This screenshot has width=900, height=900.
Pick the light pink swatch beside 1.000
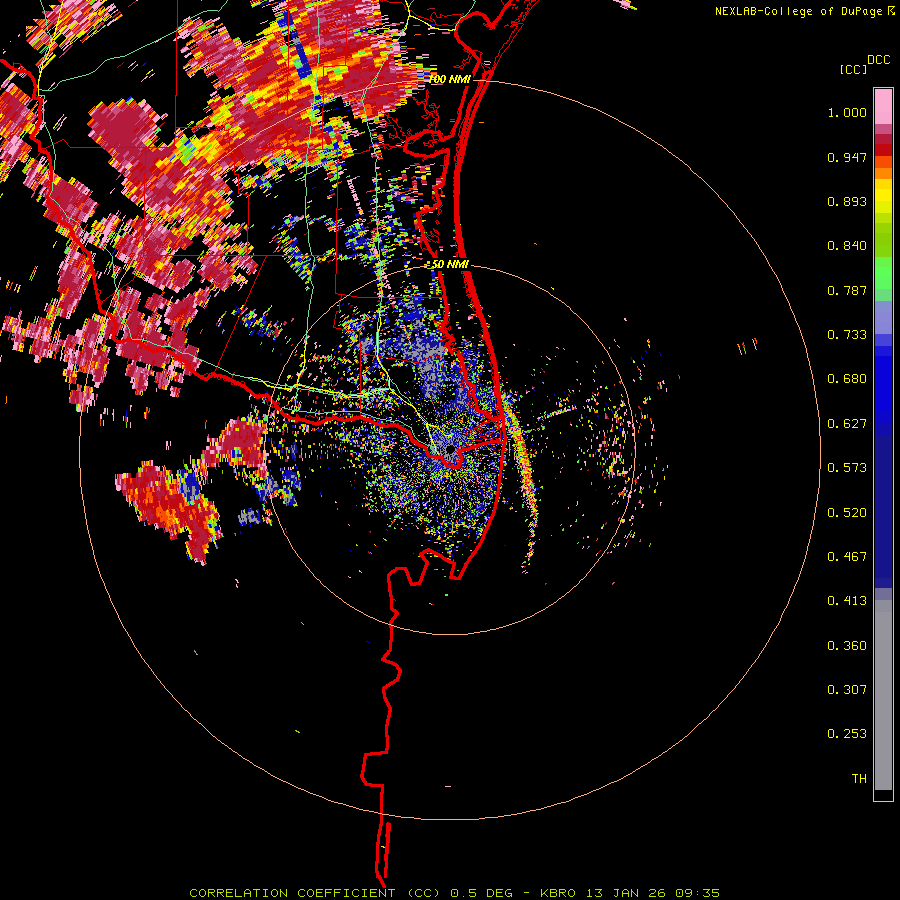(x=883, y=107)
